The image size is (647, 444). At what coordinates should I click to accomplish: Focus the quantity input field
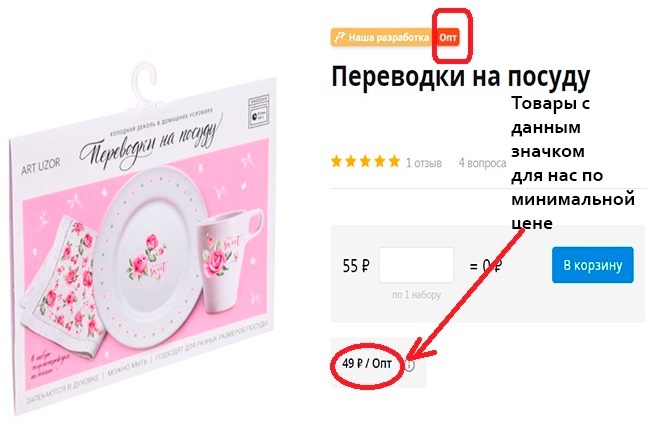pyautogui.click(x=416, y=265)
